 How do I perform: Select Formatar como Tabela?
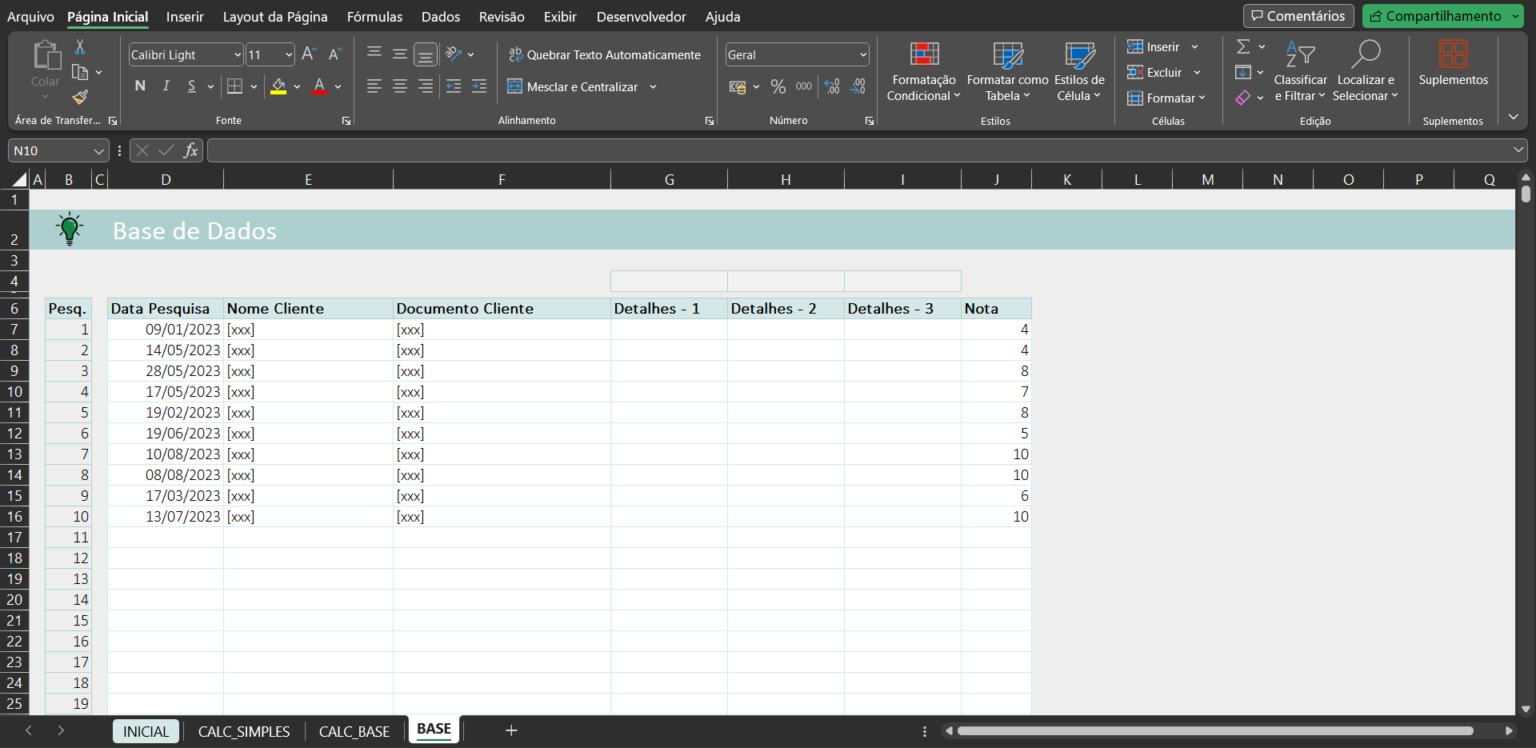click(1006, 70)
